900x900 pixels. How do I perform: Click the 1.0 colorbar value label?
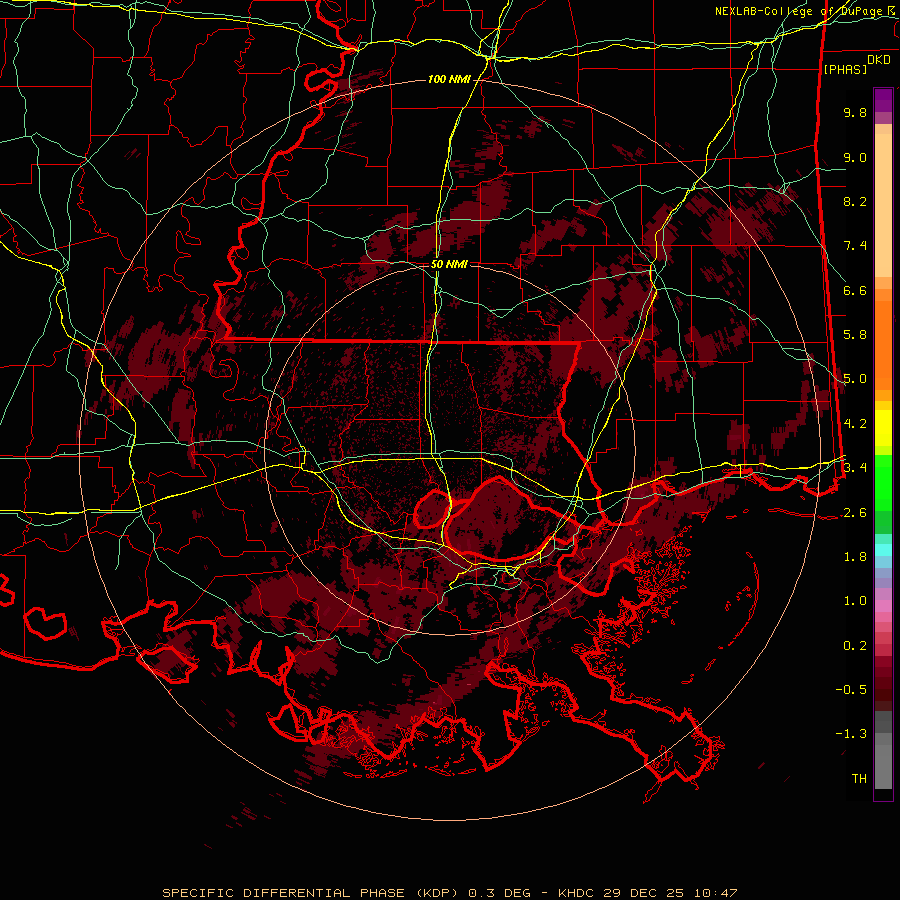[855, 601]
